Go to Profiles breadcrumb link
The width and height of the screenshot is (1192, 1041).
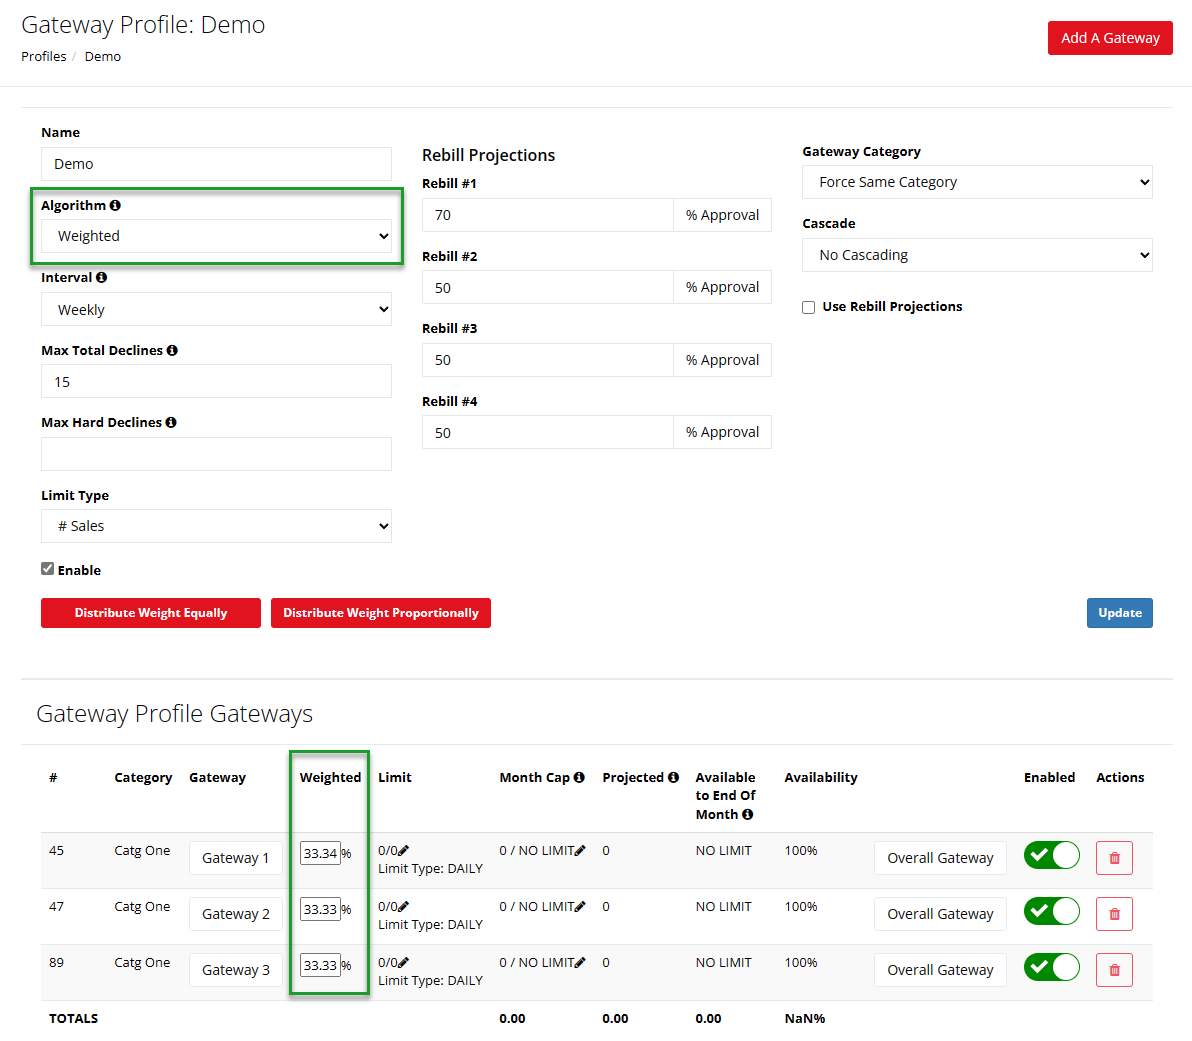click(44, 57)
